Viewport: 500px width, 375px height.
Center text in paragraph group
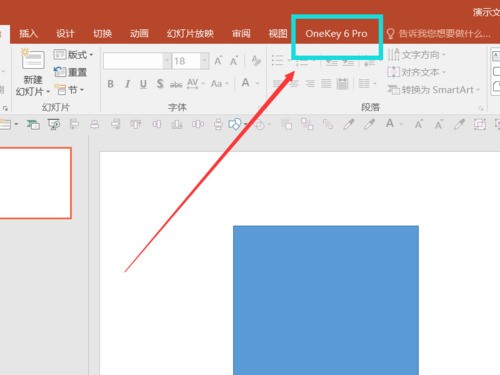click(x=294, y=83)
